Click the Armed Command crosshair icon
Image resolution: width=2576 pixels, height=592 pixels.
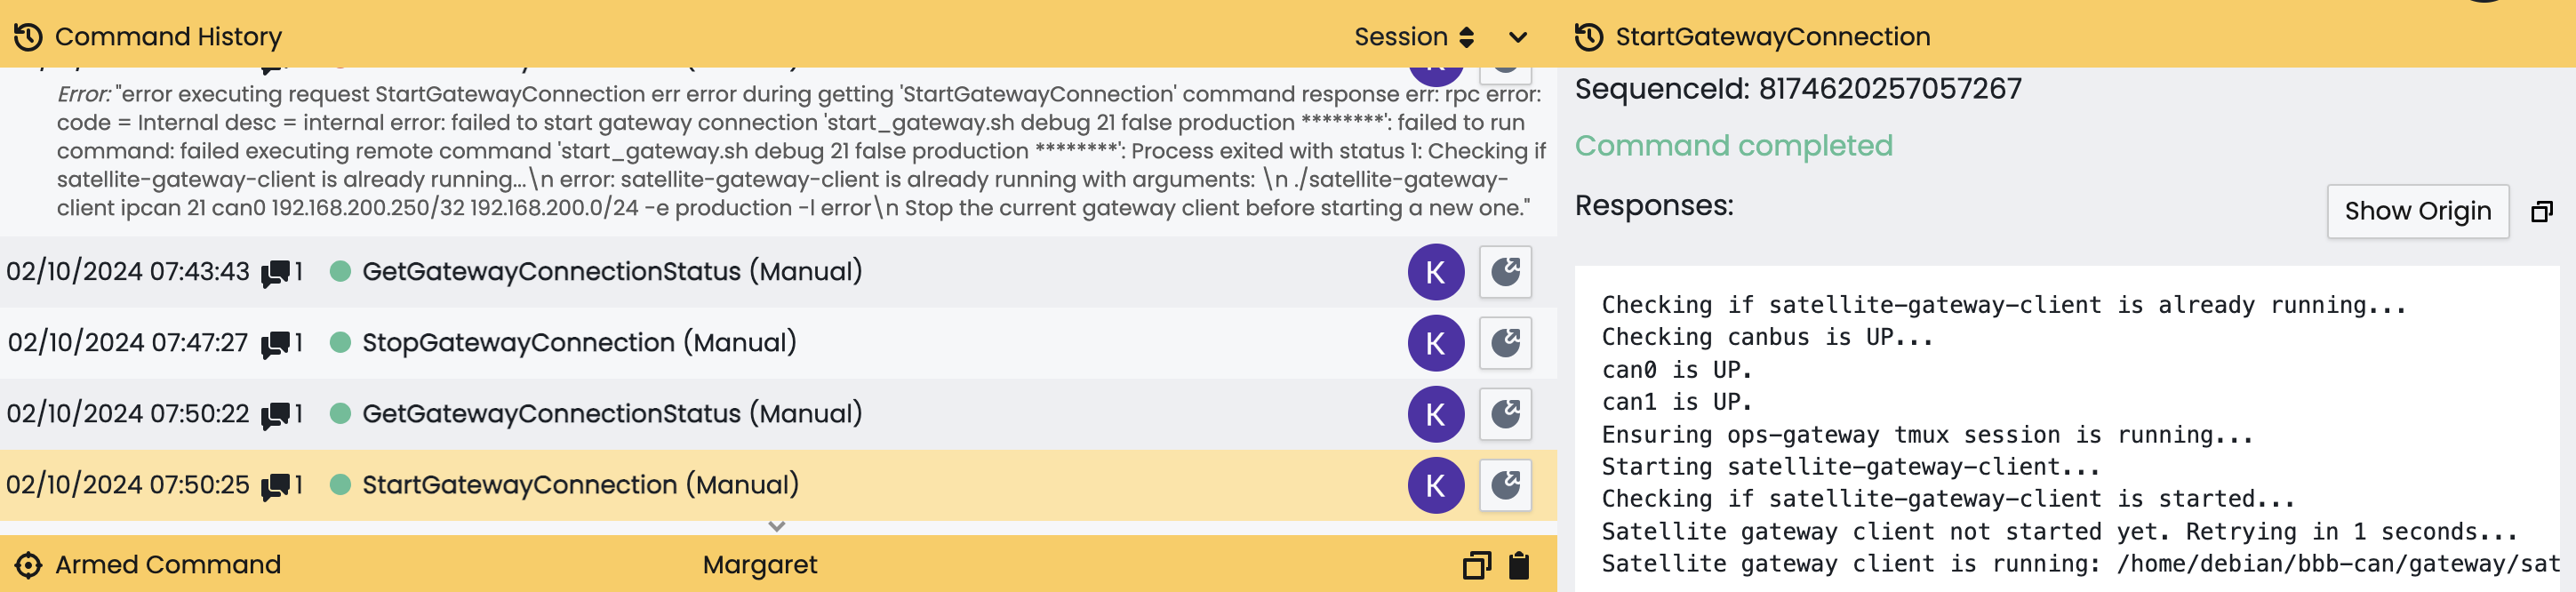28,565
